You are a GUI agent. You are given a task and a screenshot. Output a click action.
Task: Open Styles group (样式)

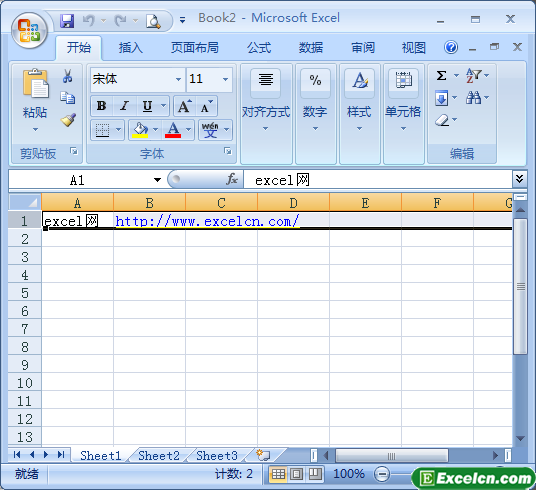(359, 113)
